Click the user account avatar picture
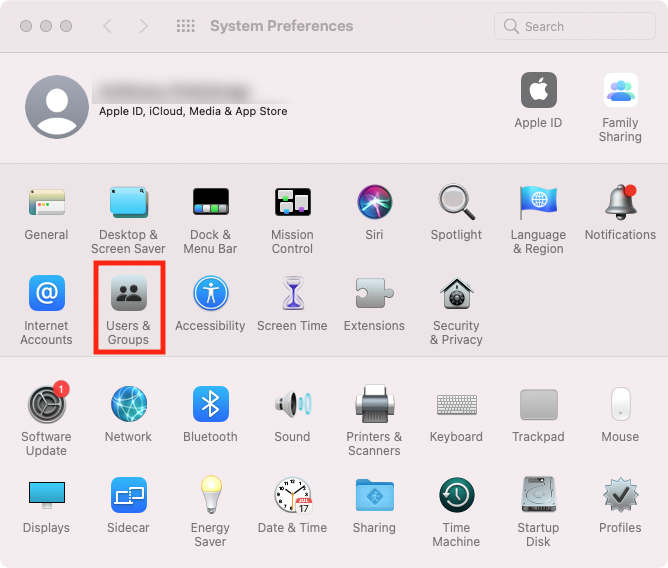Viewport: 668px width, 568px height. [x=57, y=107]
